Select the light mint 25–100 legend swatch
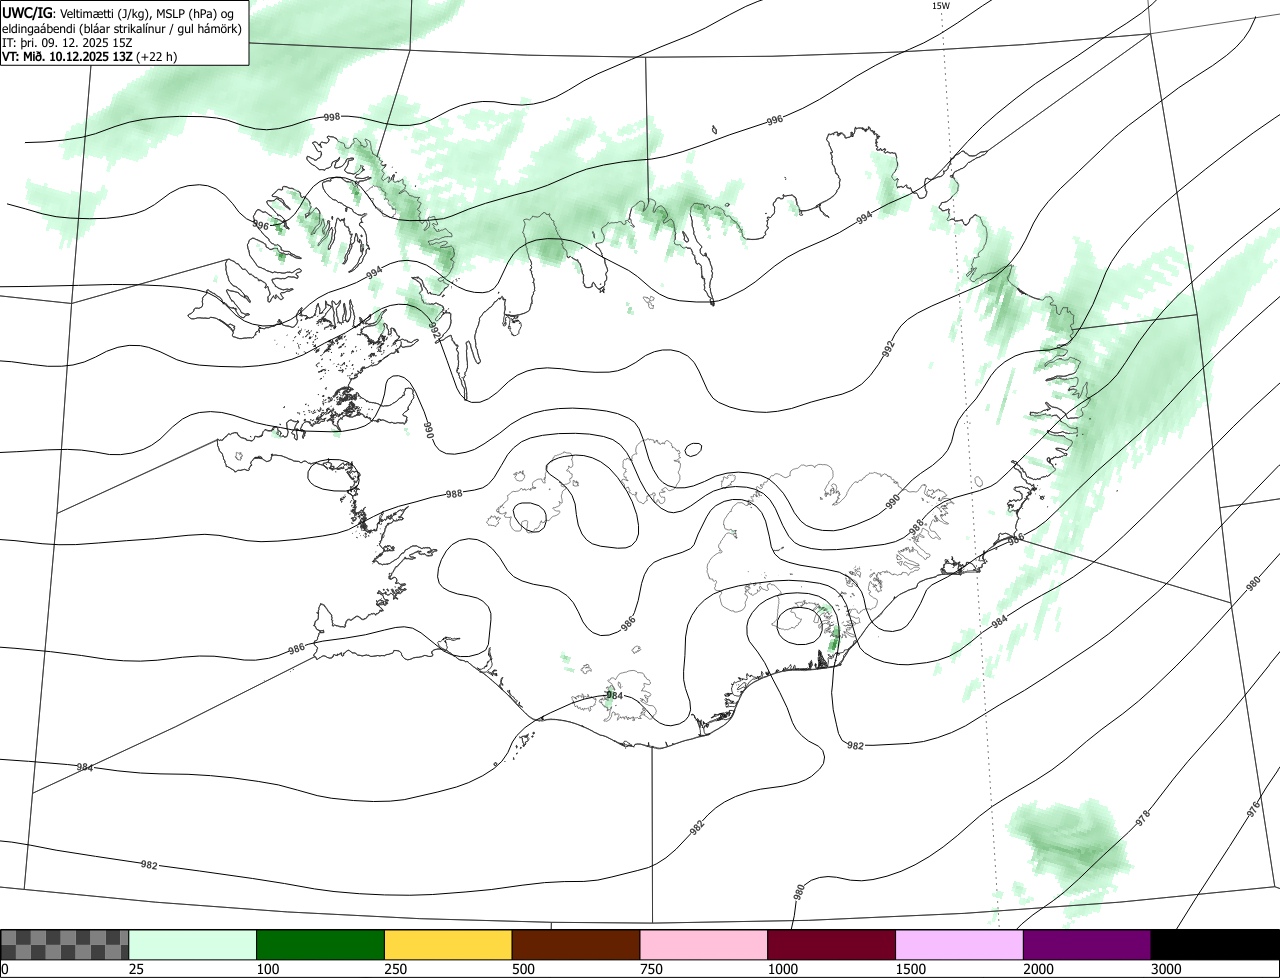This screenshot has height=978, width=1280. pyautogui.click(x=193, y=945)
